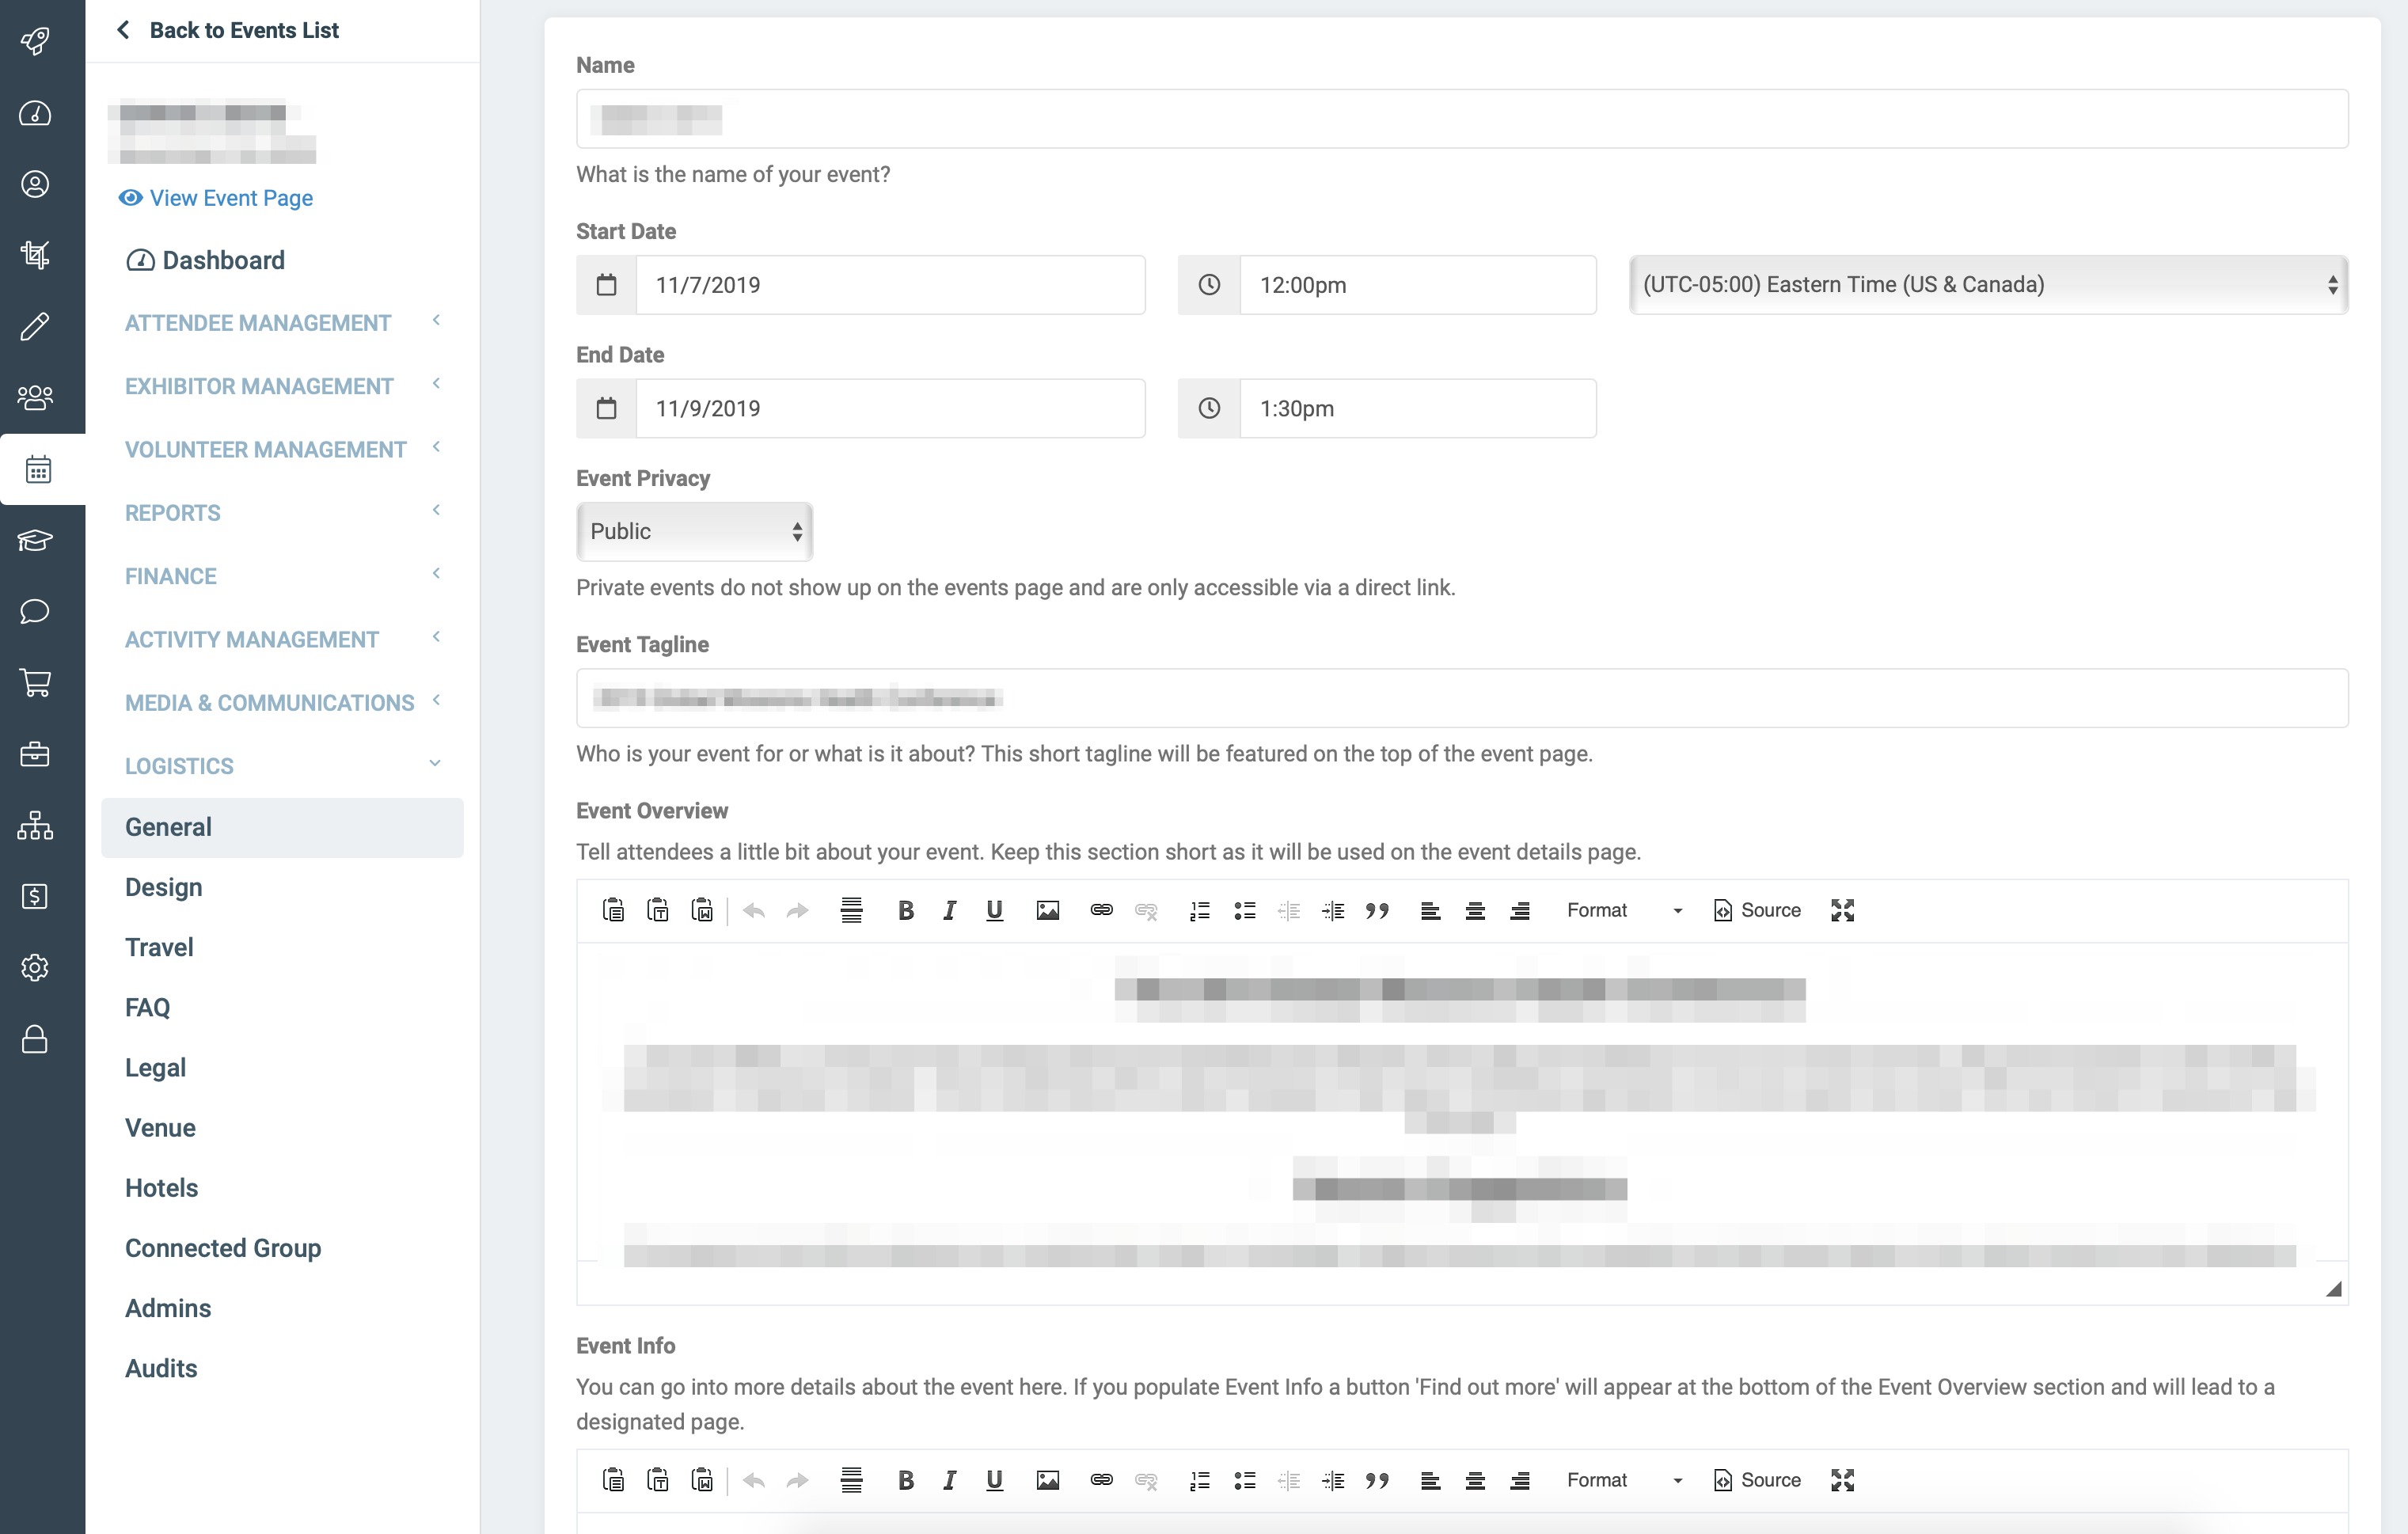Open the graduation cap sidebar icon
This screenshot has height=1534, width=2408.
(x=36, y=541)
